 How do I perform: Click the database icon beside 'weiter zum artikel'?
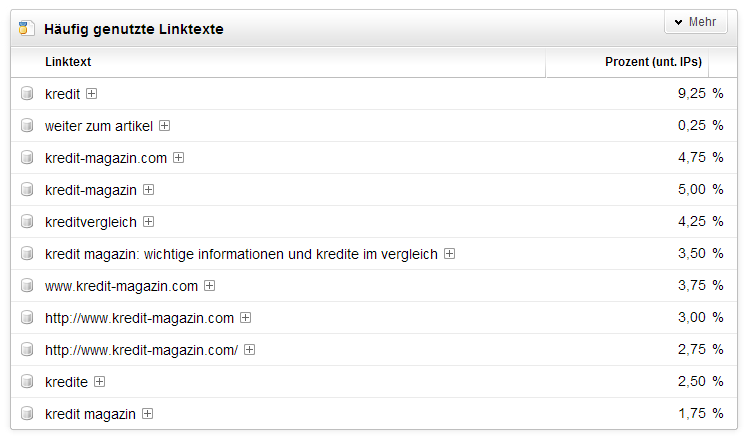pyautogui.click(x=27, y=126)
